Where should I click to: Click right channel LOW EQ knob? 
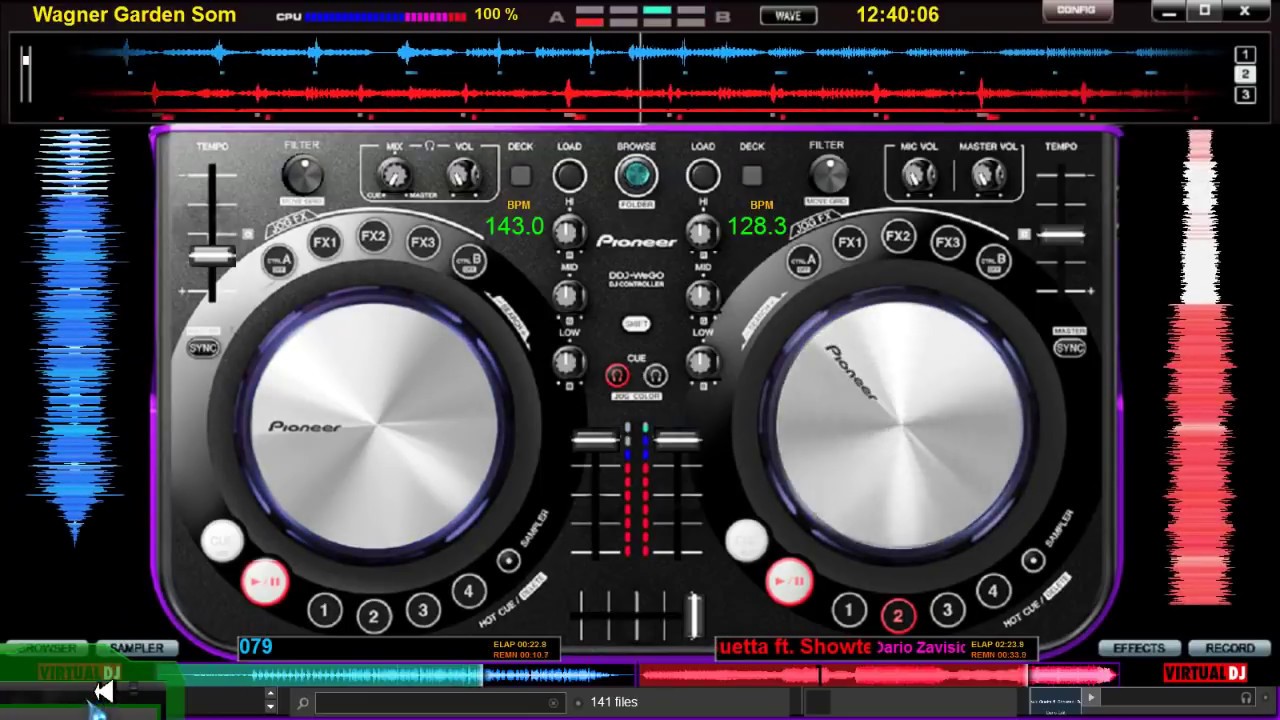(702, 362)
